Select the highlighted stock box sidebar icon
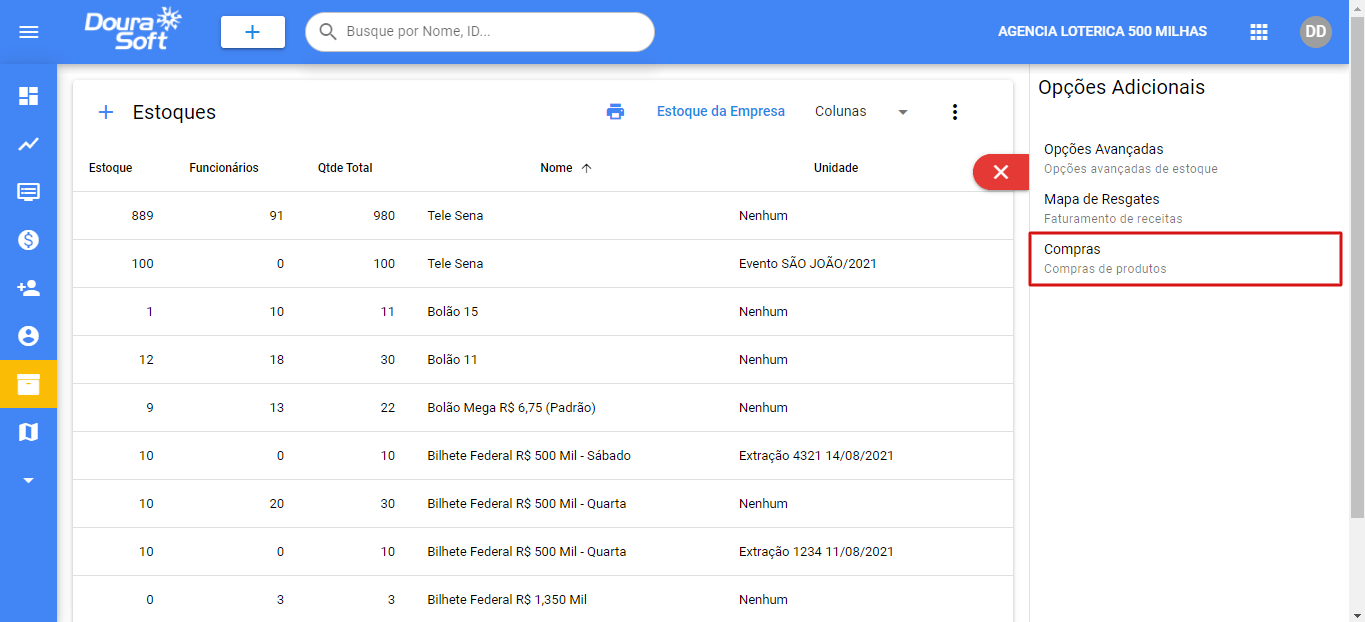The image size is (1365, 622). tap(29, 384)
